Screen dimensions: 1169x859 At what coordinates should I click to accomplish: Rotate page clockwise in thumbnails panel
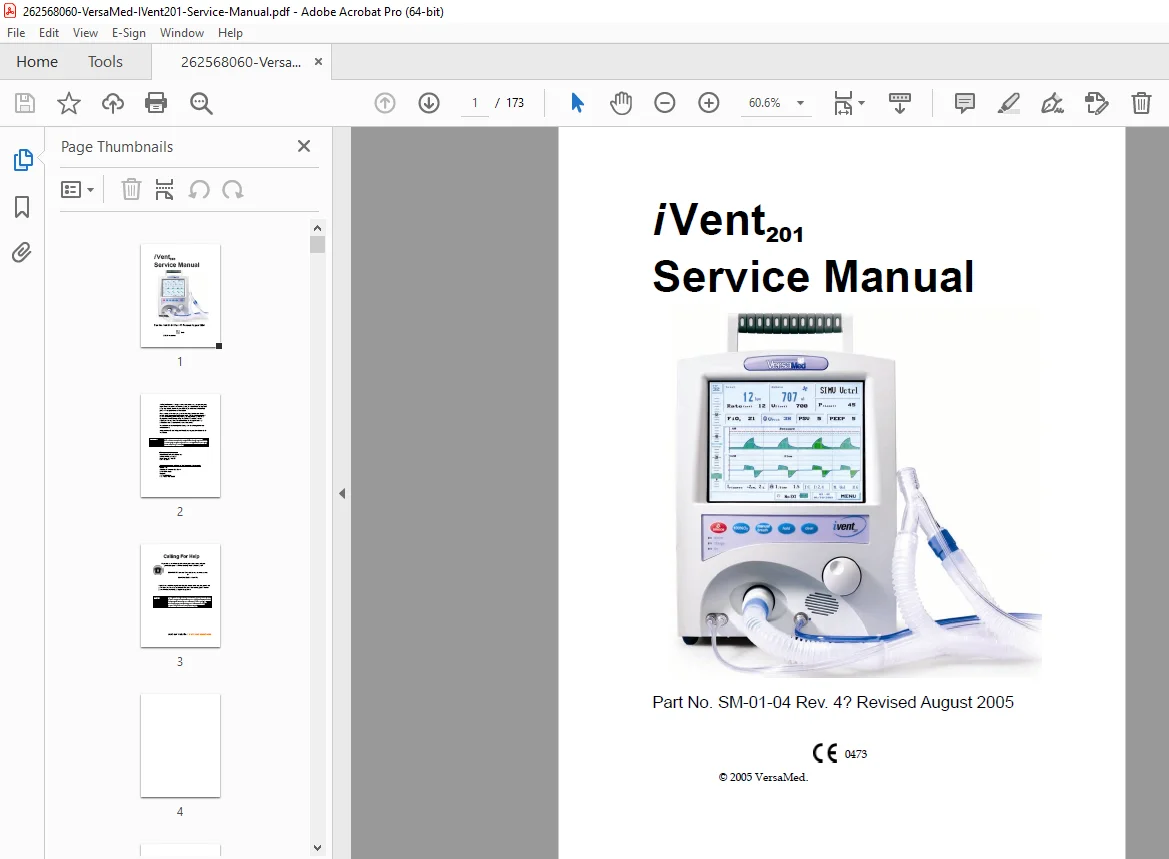click(233, 189)
